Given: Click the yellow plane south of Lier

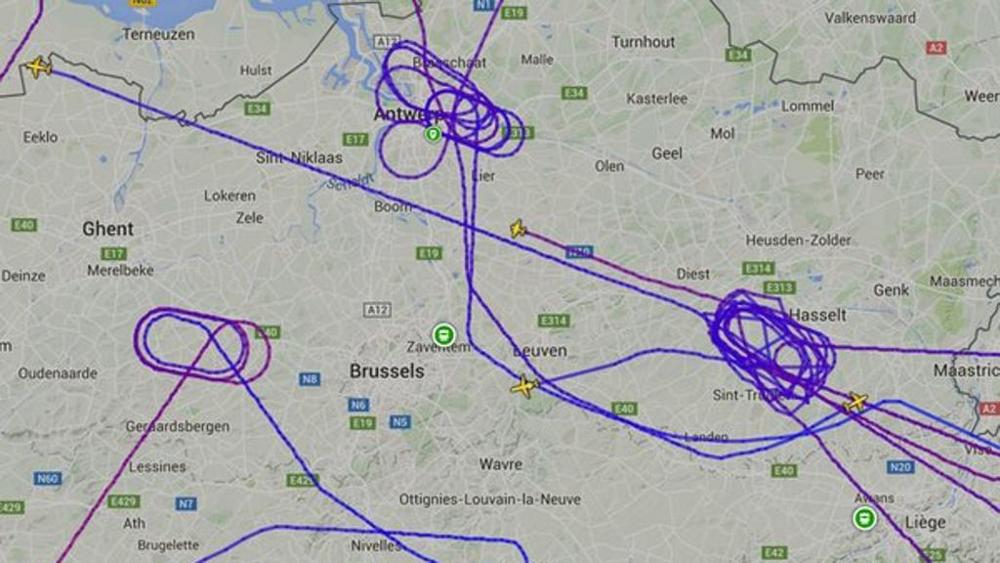Looking at the screenshot, I should (518, 228).
